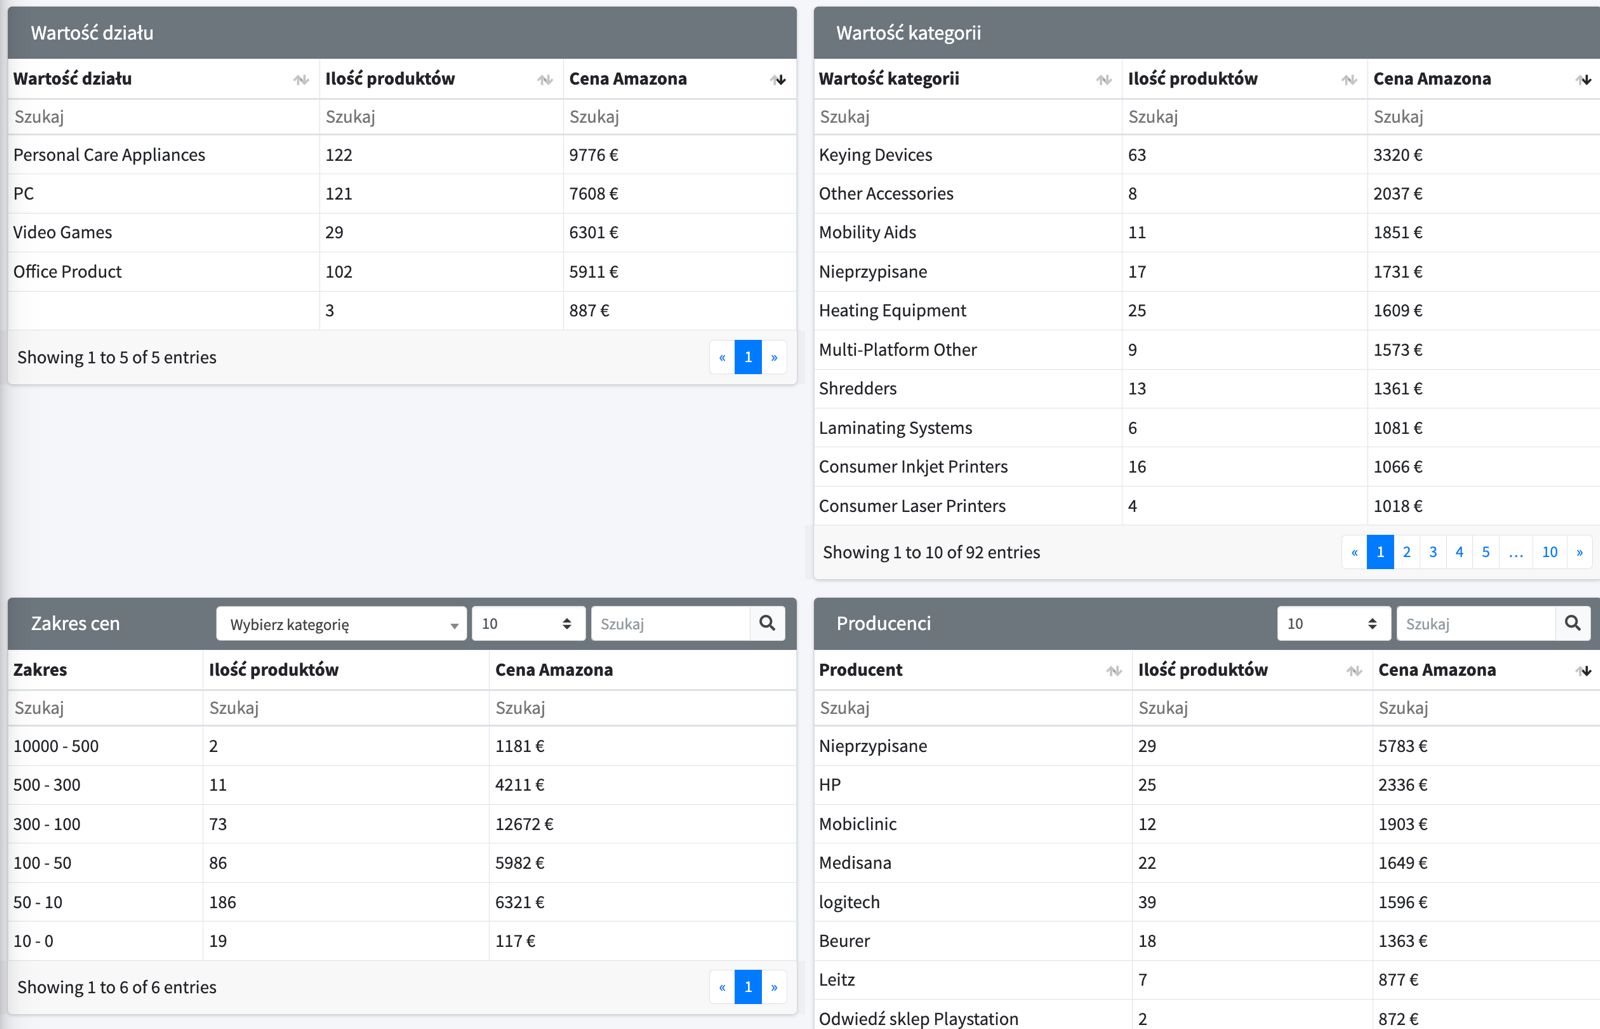Click next page arrow in Wartość kategorii pagination
The height and width of the screenshot is (1029, 1600).
(x=1579, y=552)
